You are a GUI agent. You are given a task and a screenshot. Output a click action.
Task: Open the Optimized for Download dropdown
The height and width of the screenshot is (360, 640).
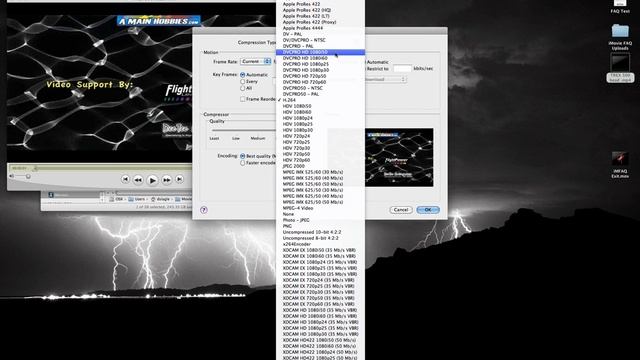point(385,79)
